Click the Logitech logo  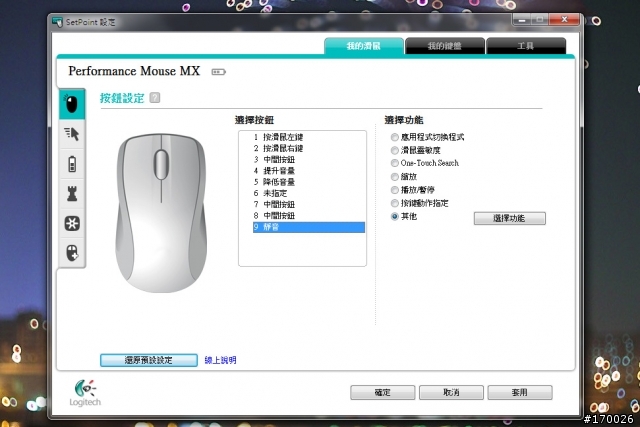(85, 393)
